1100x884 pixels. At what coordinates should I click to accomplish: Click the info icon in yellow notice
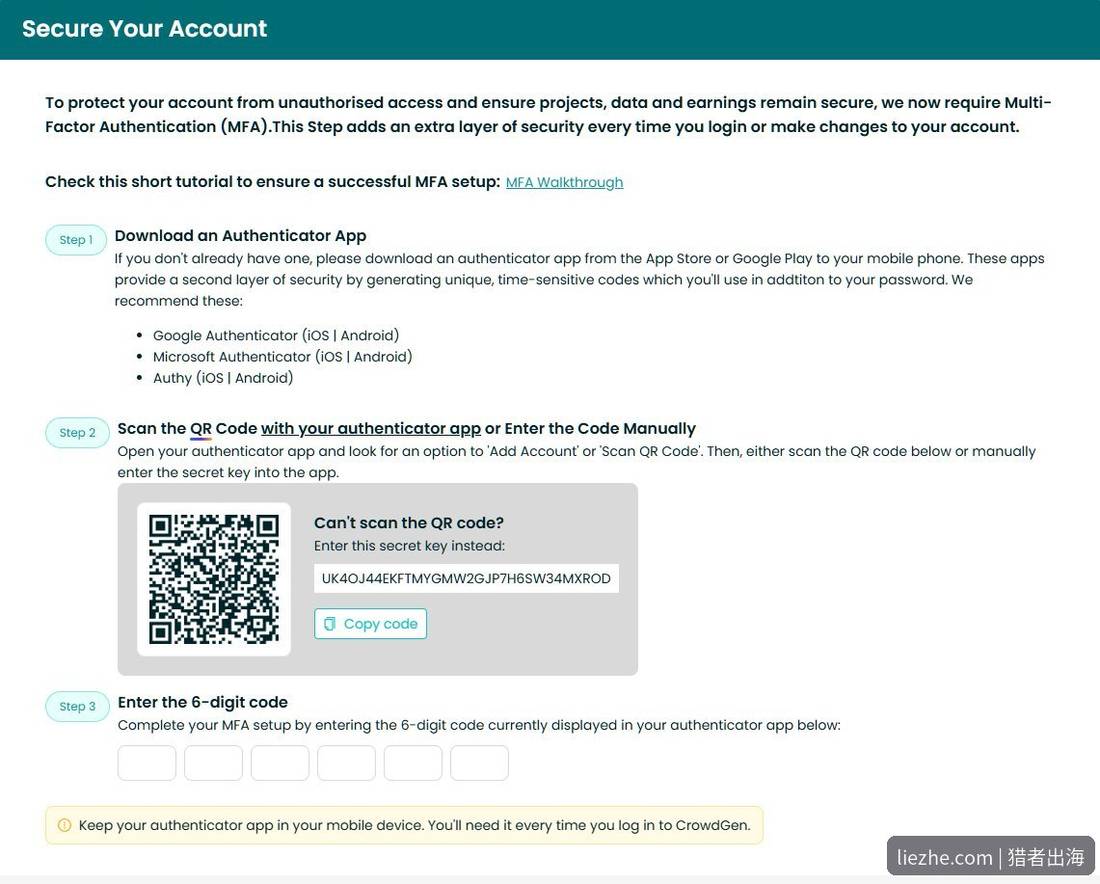tap(64, 825)
